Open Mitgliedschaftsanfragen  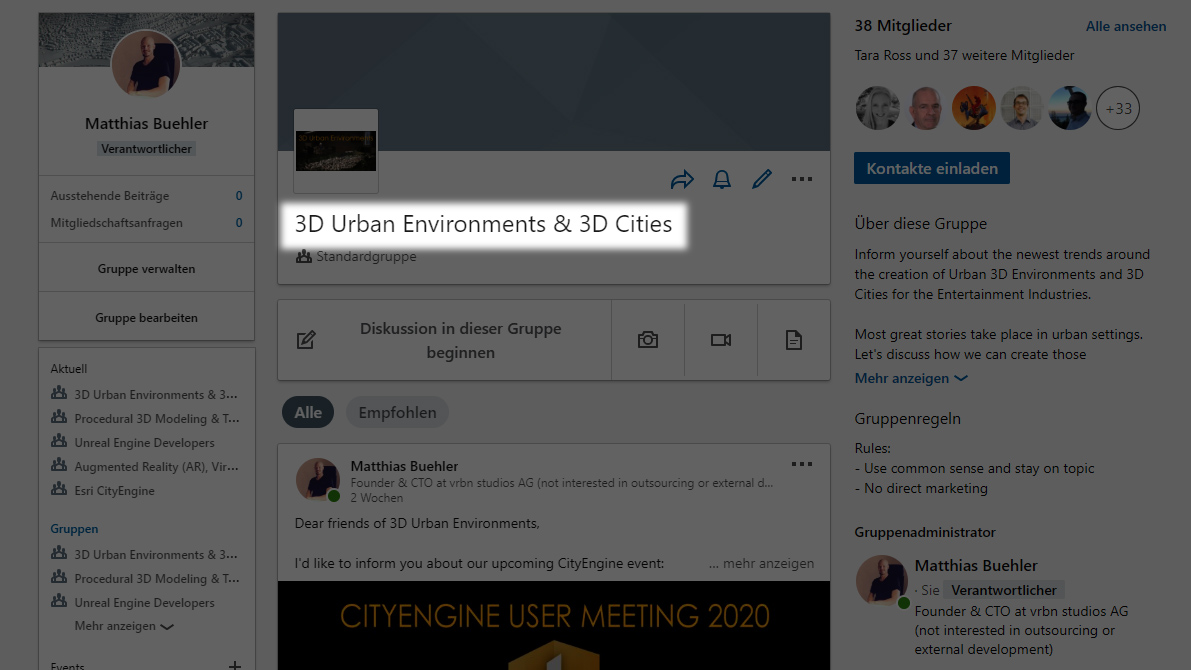click(147, 223)
